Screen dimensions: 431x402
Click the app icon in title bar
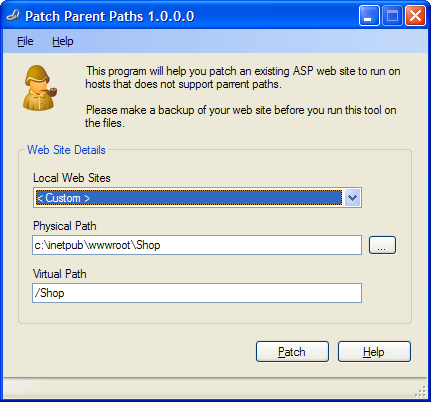coord(13,16)
